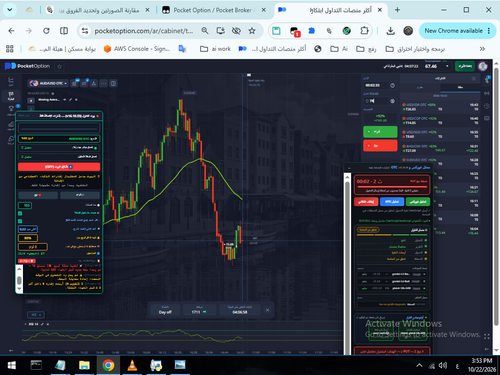Switch to the Pocket Option / Pocket Broker tab

click(x=213, y=10)
